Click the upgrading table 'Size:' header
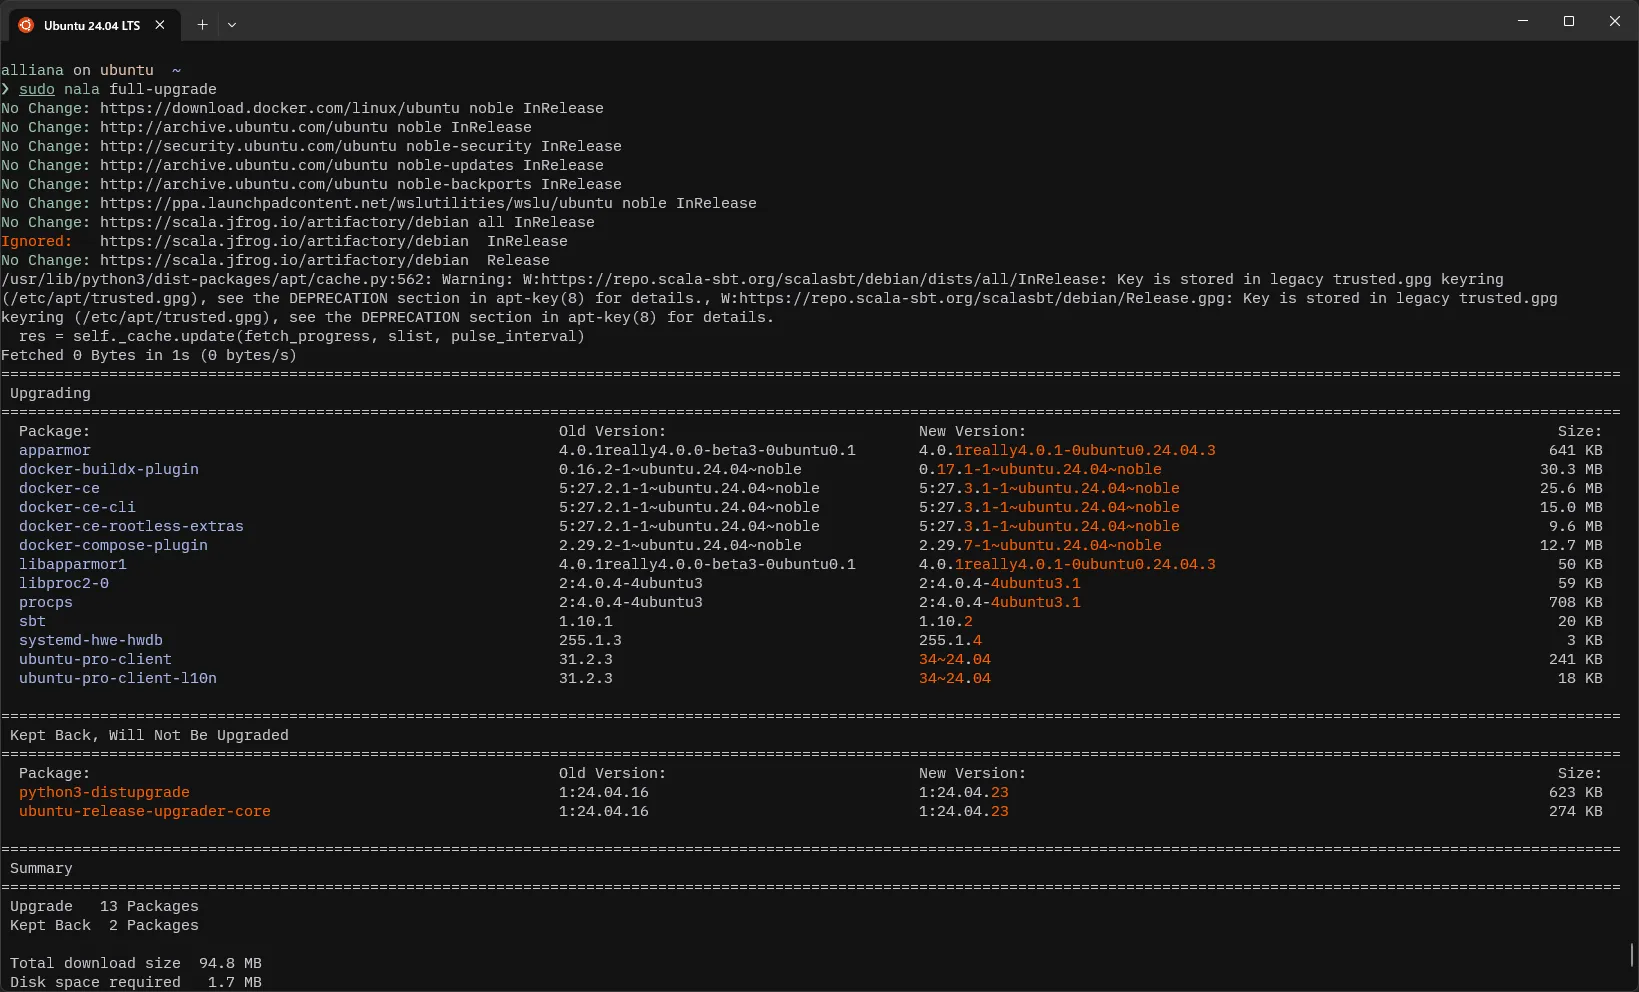 (1580, 431)
